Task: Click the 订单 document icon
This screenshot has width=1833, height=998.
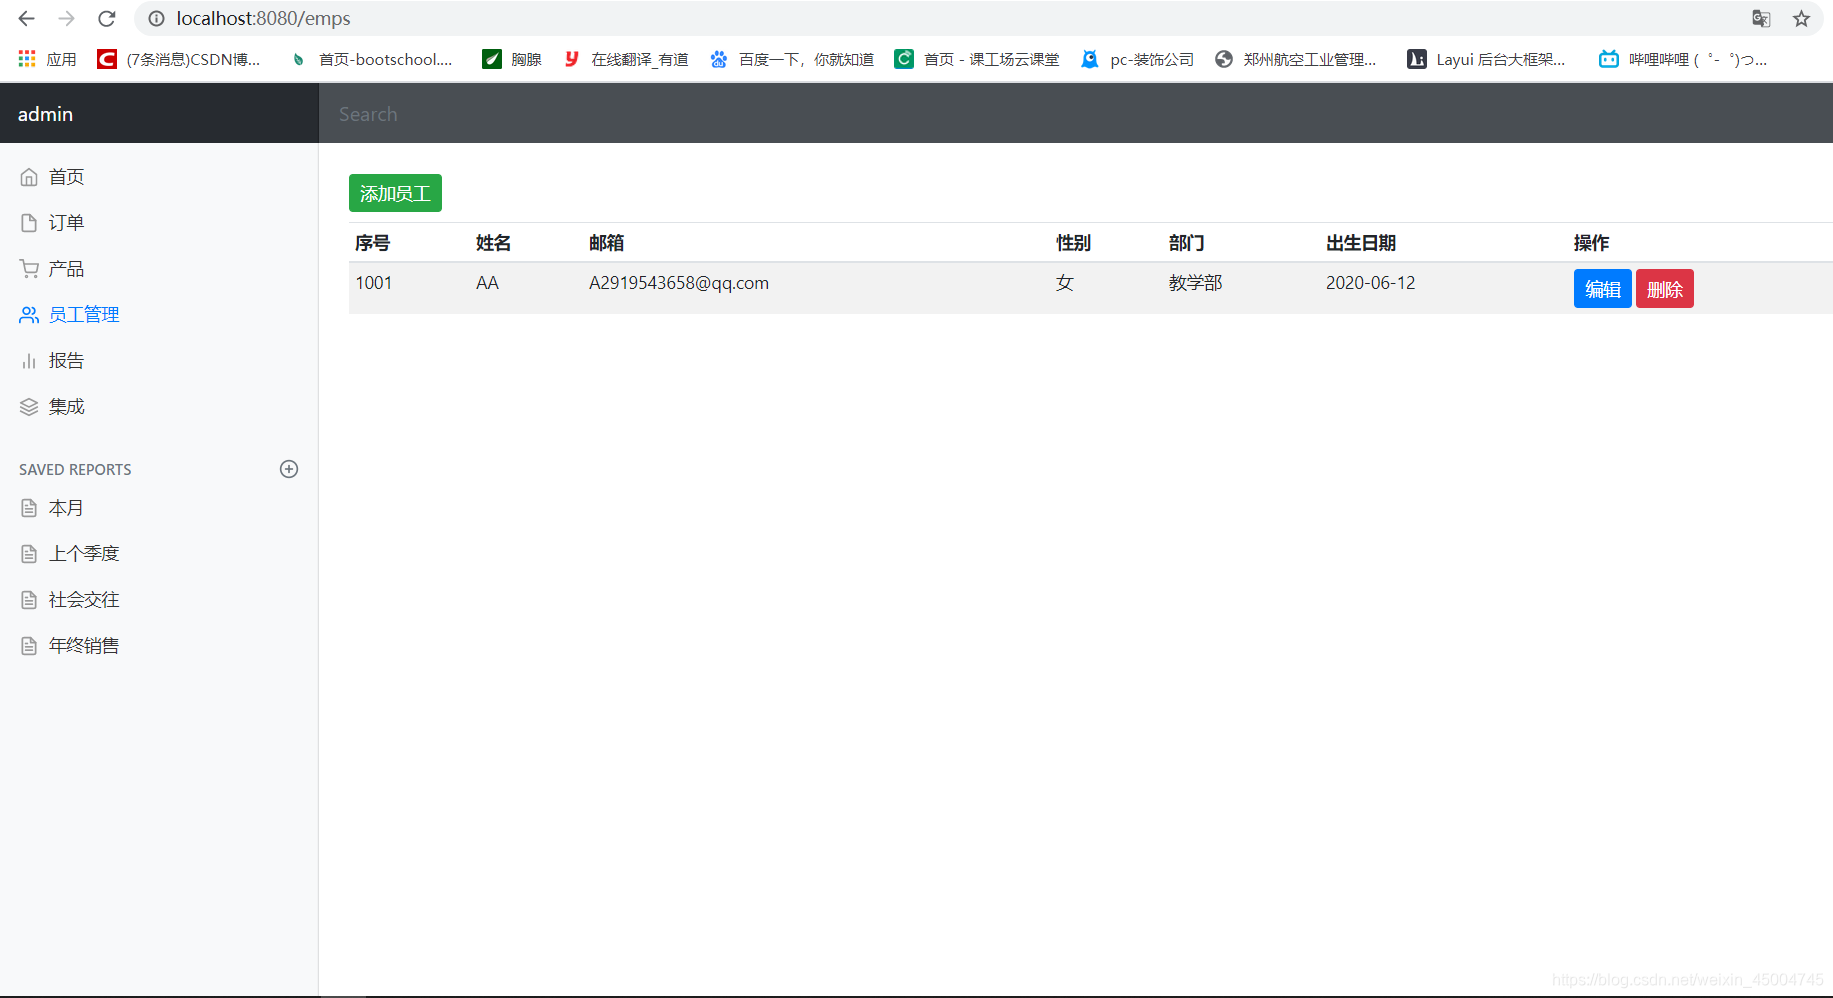Action: pos(28,222)
